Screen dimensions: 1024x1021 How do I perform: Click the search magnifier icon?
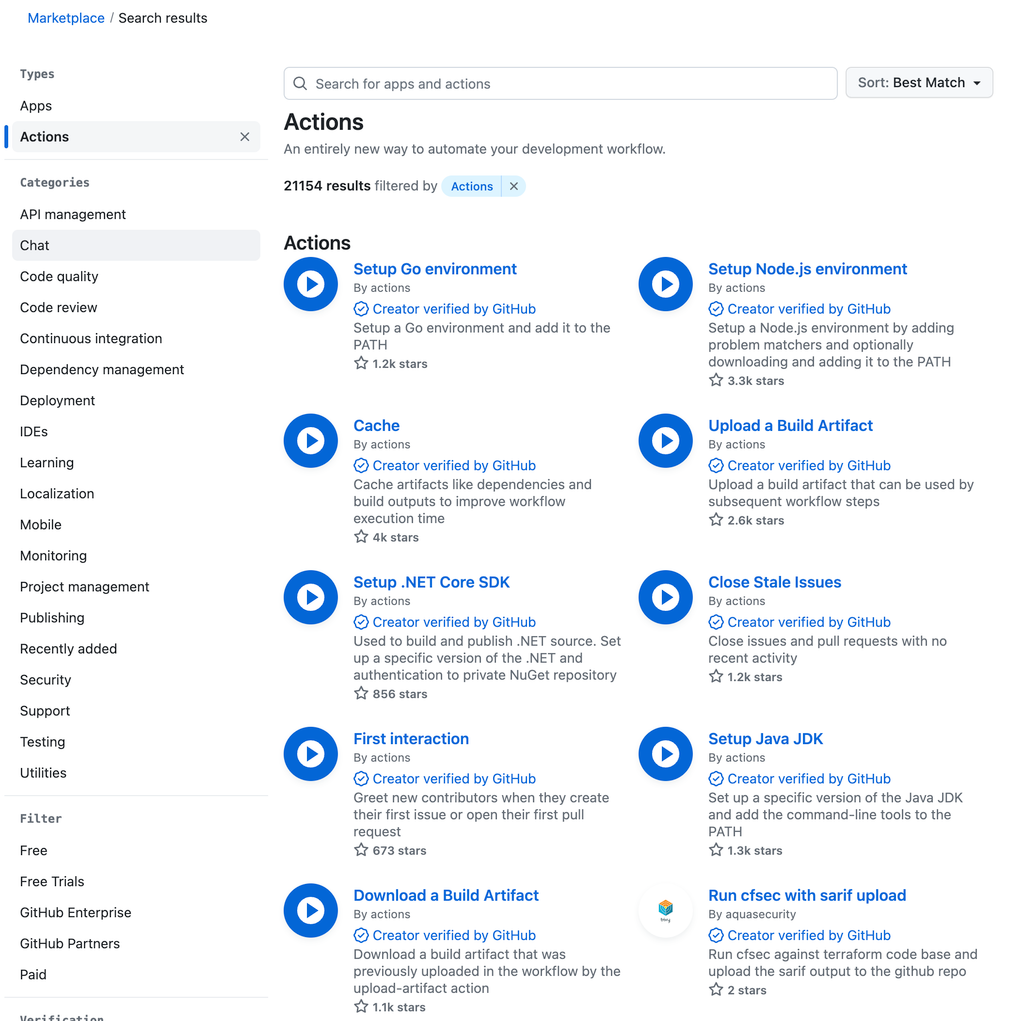pyautogui.click(x=299, y=83)
